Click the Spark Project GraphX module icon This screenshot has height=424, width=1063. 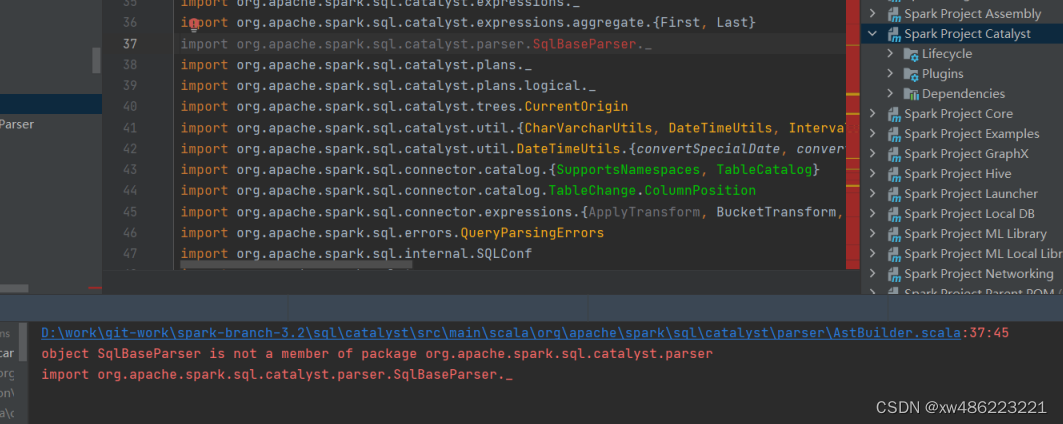point(893,154)
